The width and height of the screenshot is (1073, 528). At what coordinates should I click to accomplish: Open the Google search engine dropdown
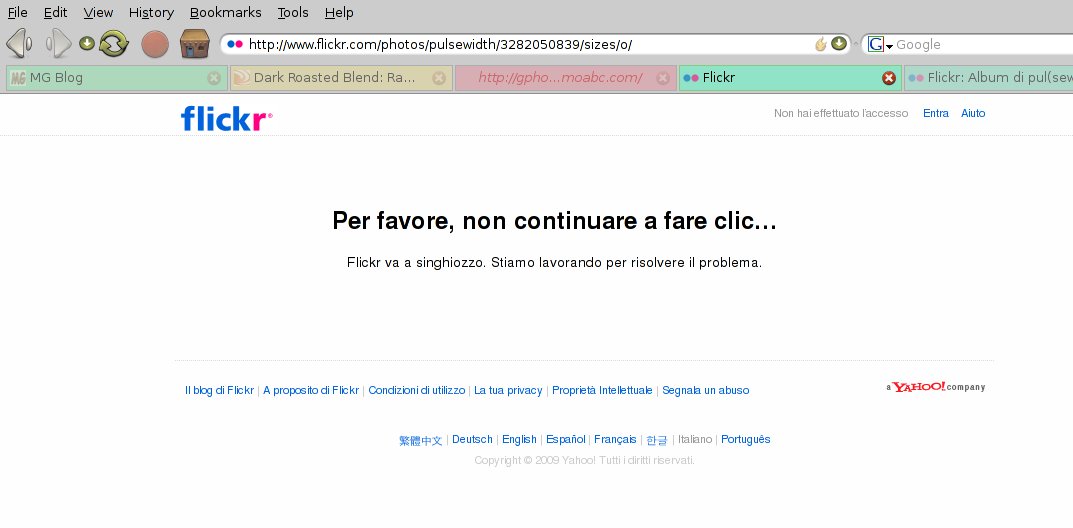(x=880, y=44)
